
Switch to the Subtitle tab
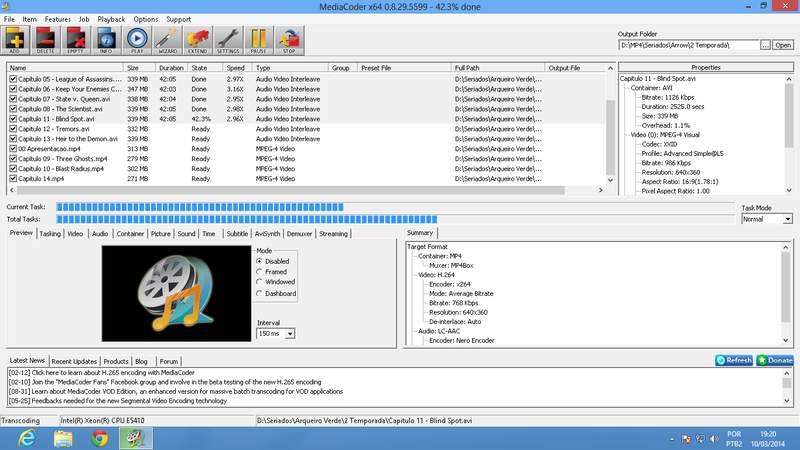pyautogui.click(x=237, y=234)
